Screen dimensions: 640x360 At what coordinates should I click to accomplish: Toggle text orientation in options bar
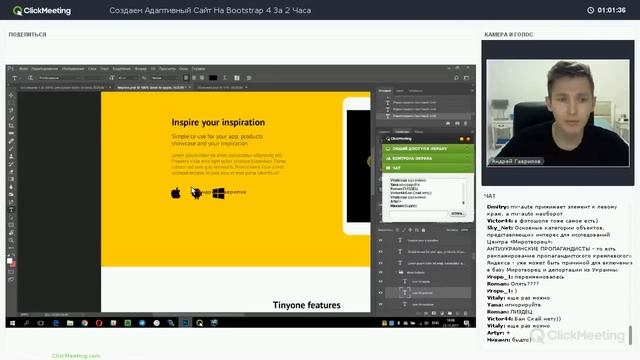point(30,78)
